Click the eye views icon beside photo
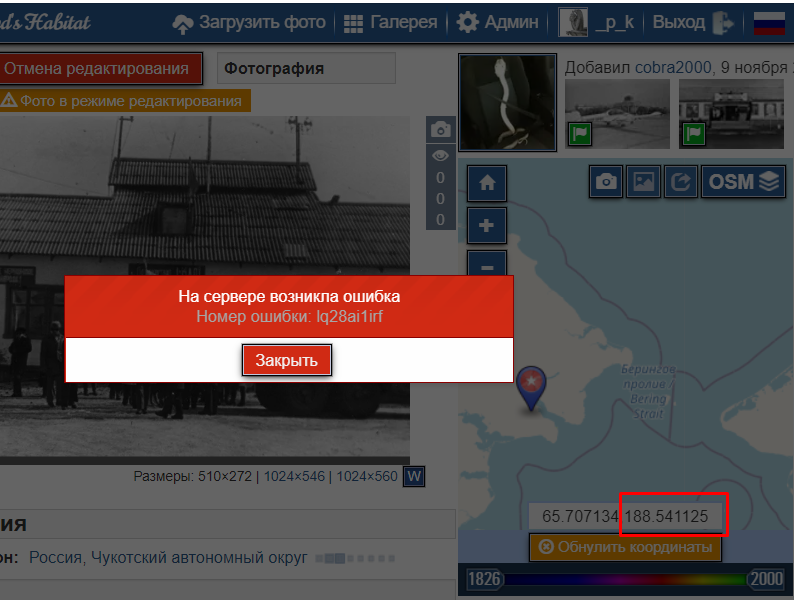The height and width of the screenshot is (600, 794). click(441, 156)
